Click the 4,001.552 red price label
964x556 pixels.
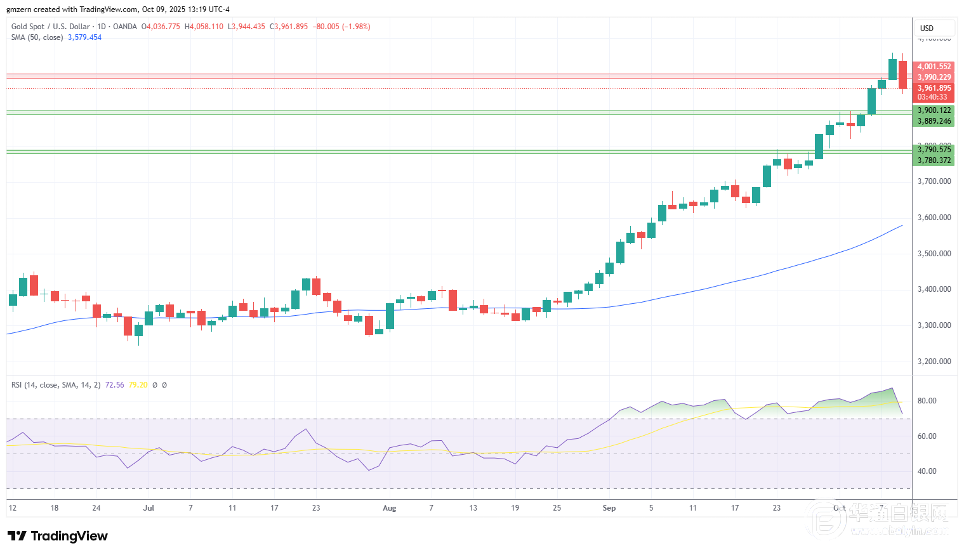pyautogui.click(x=935, y=67)
